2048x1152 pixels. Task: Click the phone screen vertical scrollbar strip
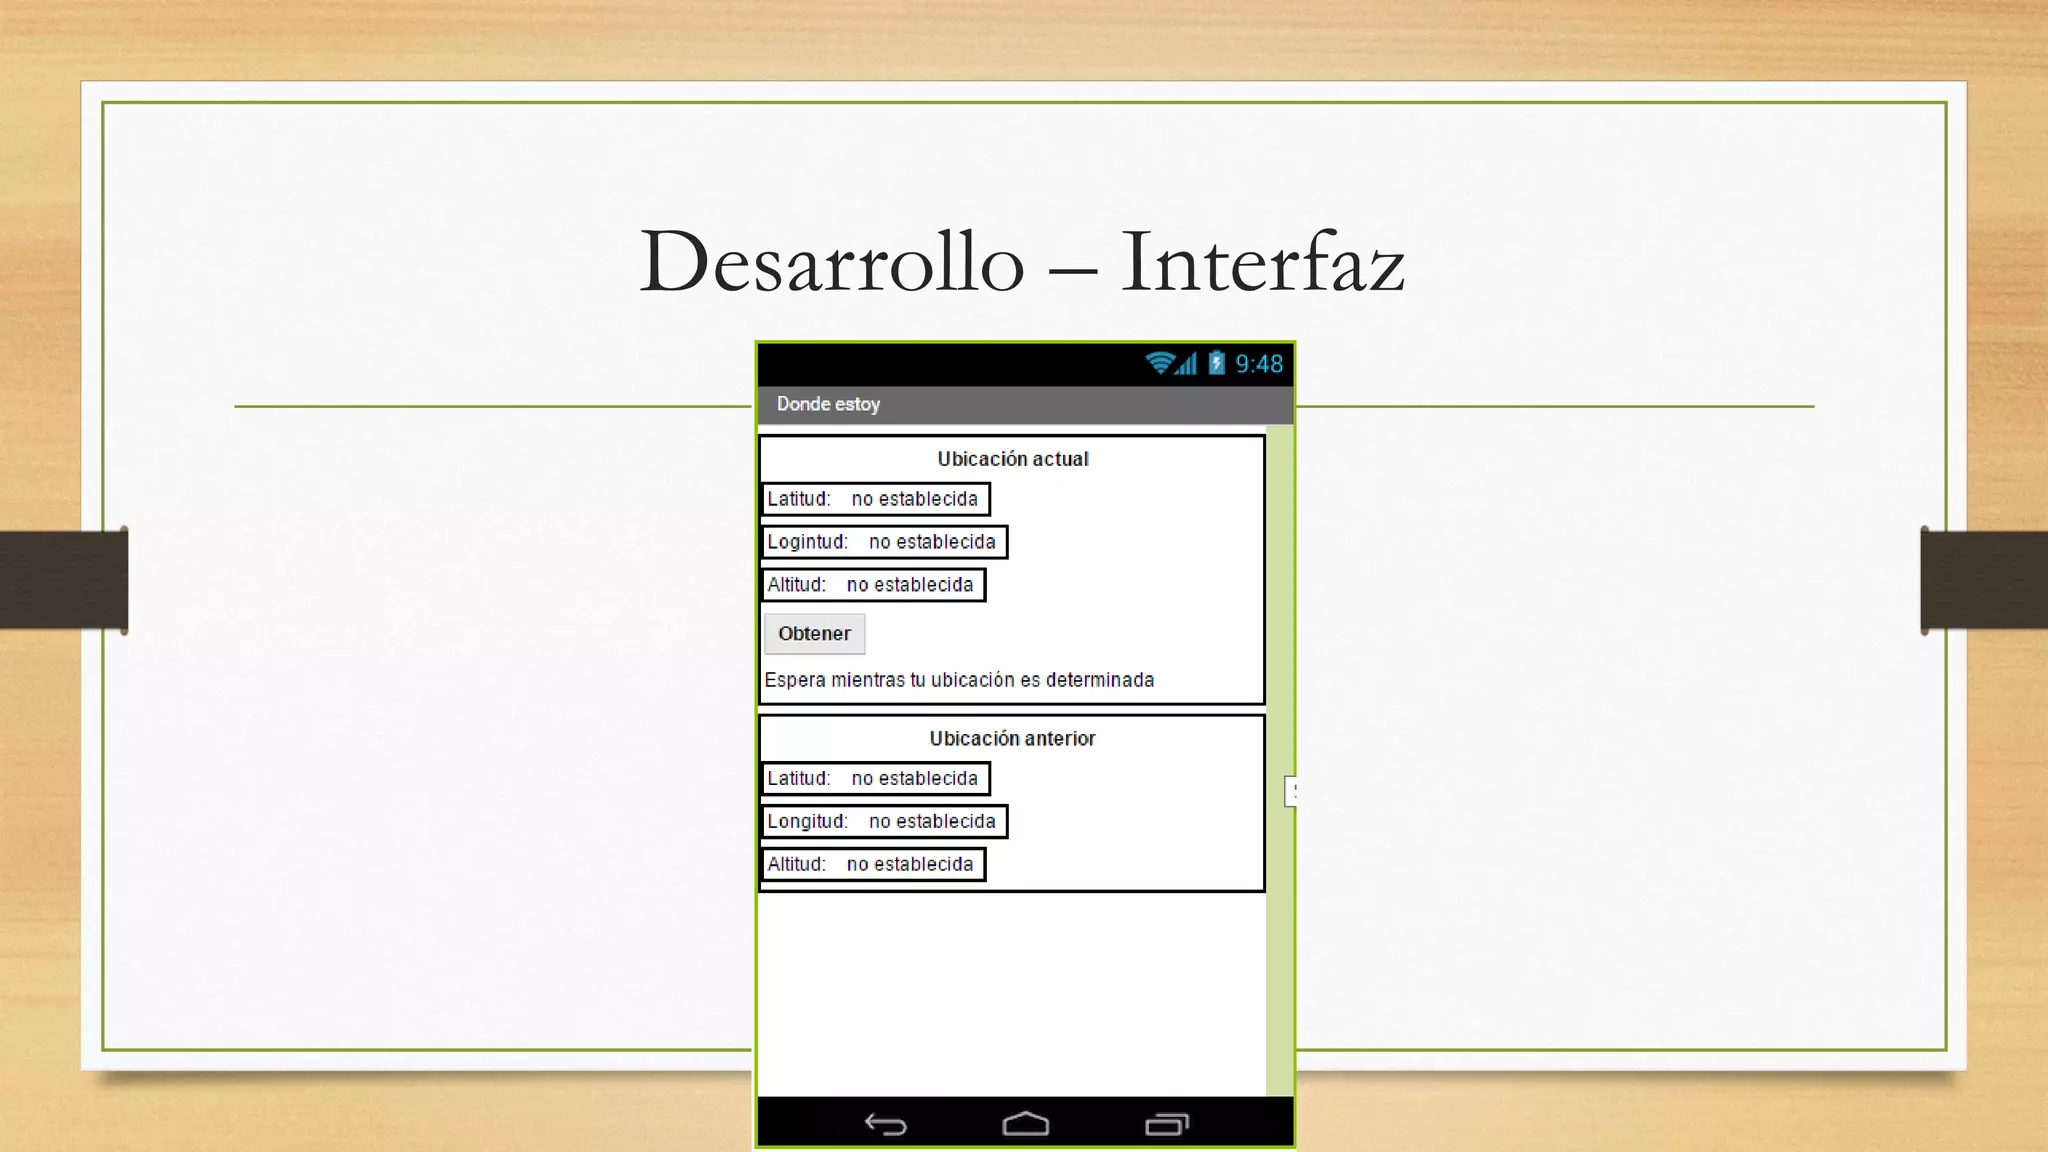click(x=1280, y=760)
